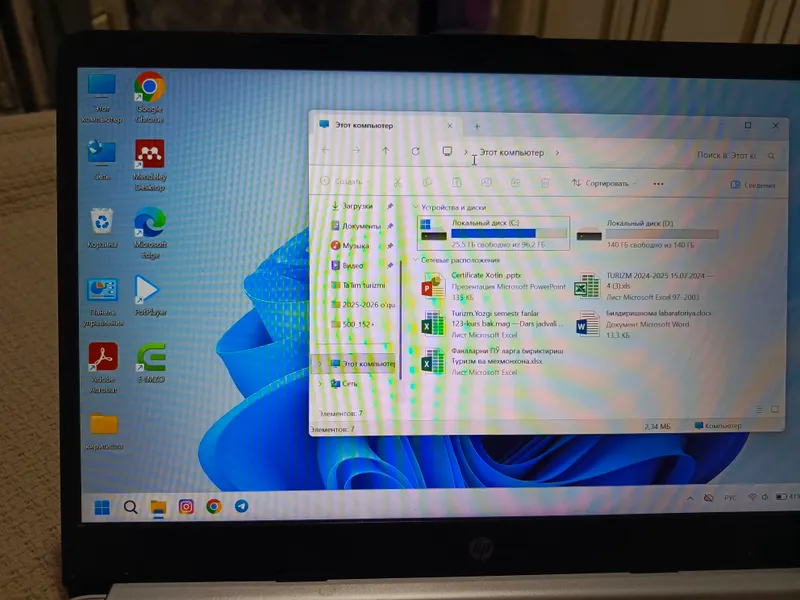Launch Microsoft Edge from desktop

(x=150, y=232)
